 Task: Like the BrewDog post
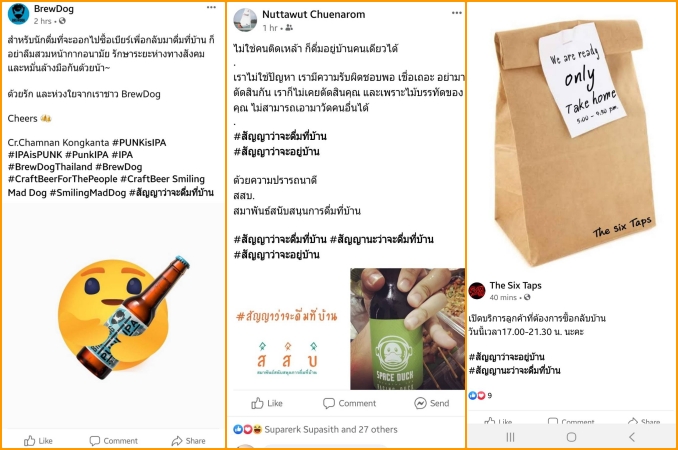[38, 440]
